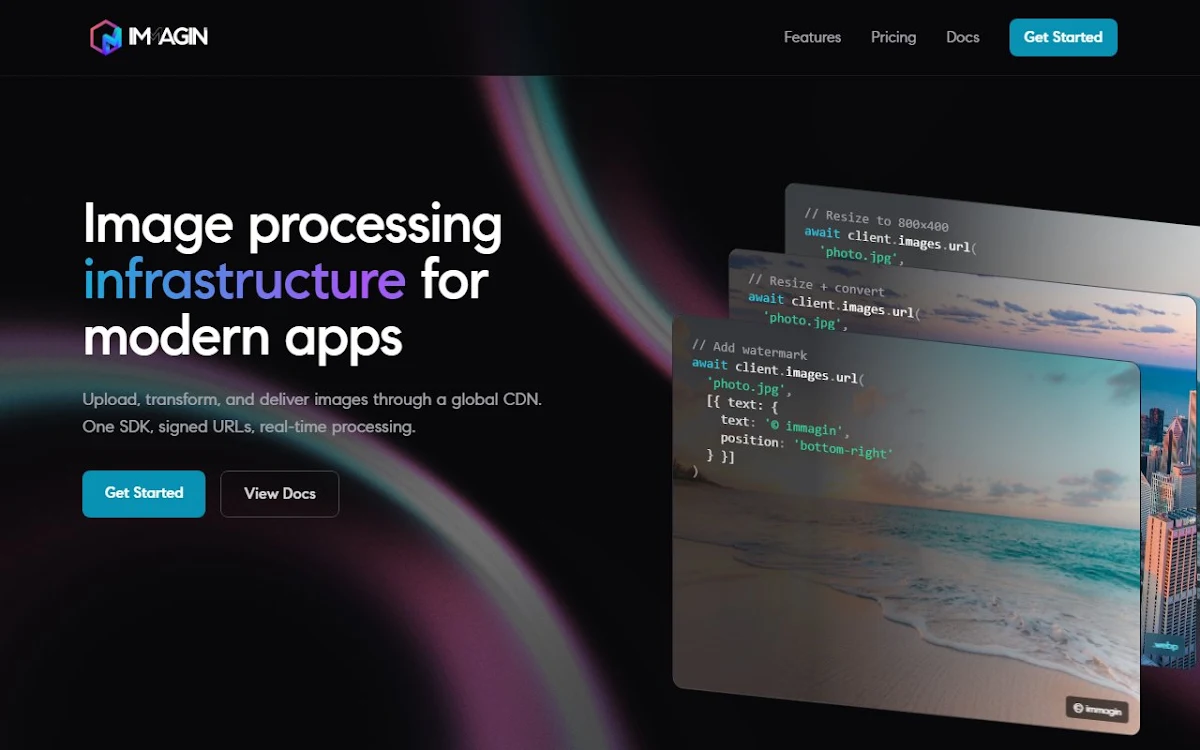This screenshot has height=750, width=1200.
Task: Click the "text: '© immagin'" code line
Action: (785, 426)
